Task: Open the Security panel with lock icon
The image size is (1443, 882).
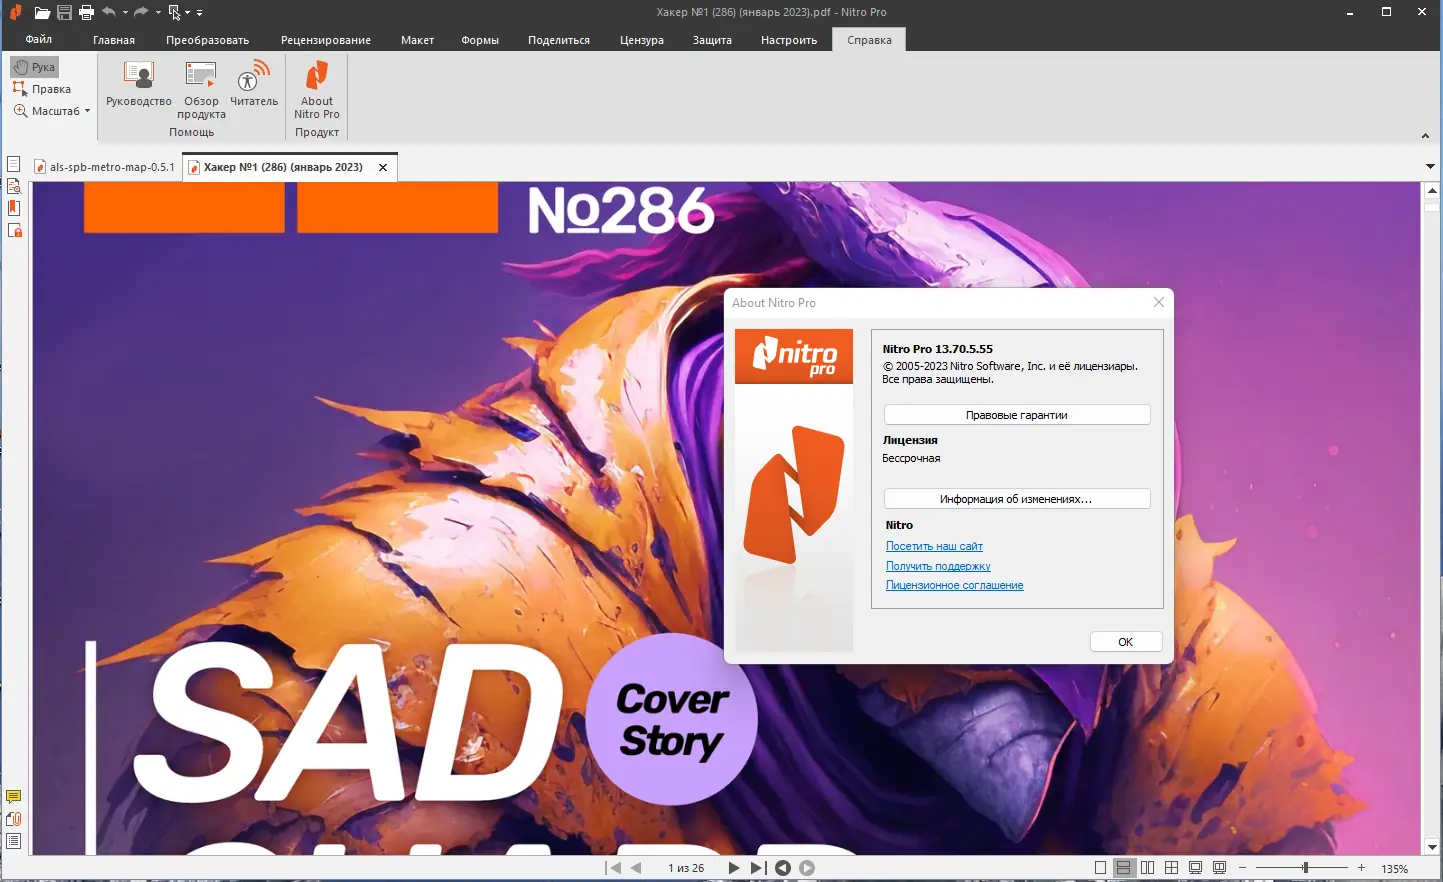Action: point(14,231)
